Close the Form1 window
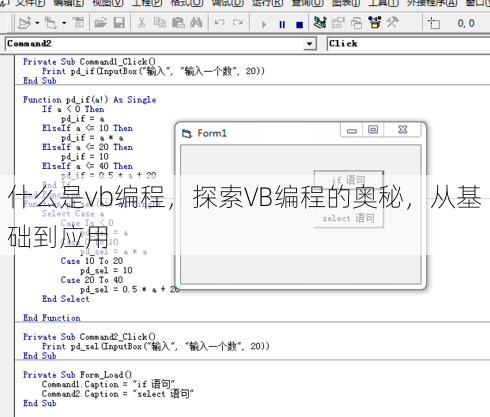The height and width of the screenshot is (417, 490). [403, 130]
